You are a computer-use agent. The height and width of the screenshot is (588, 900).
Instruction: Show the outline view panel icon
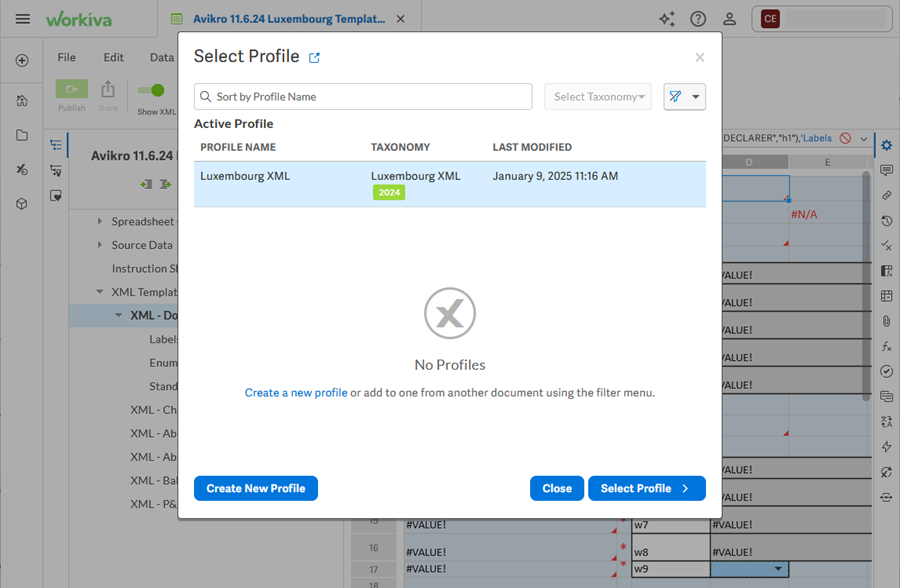click(56, 145)
